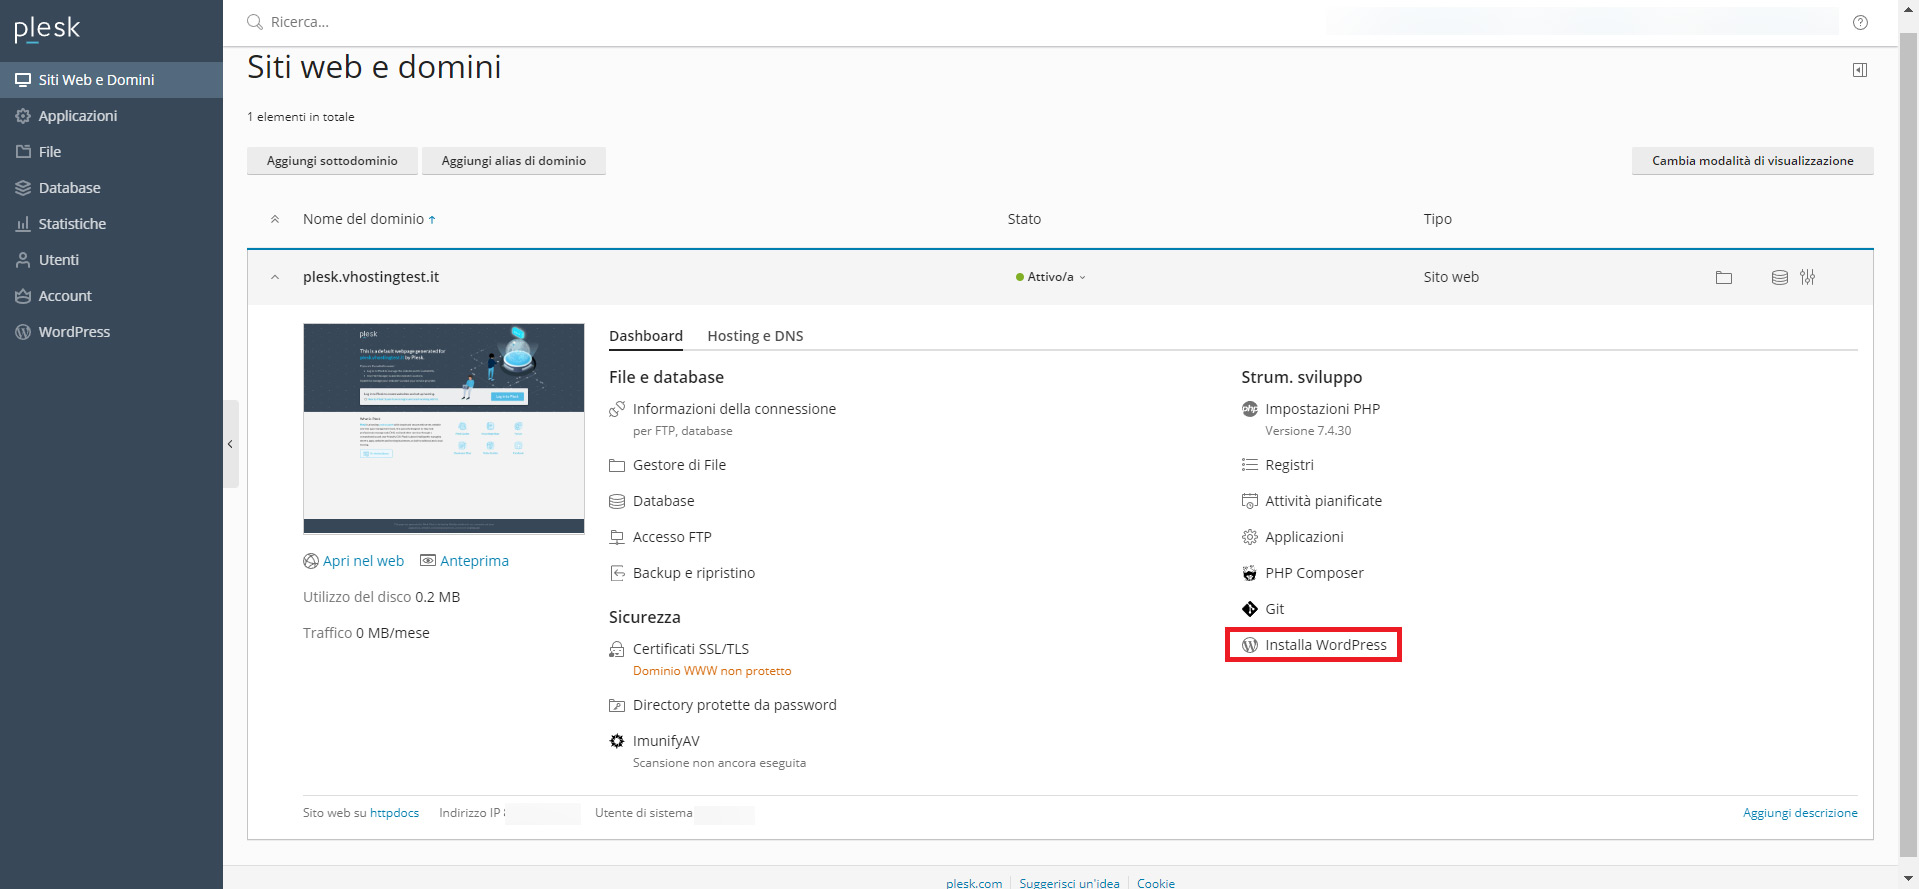Click Dominio WWW non protetto warning

coord(712,671)
